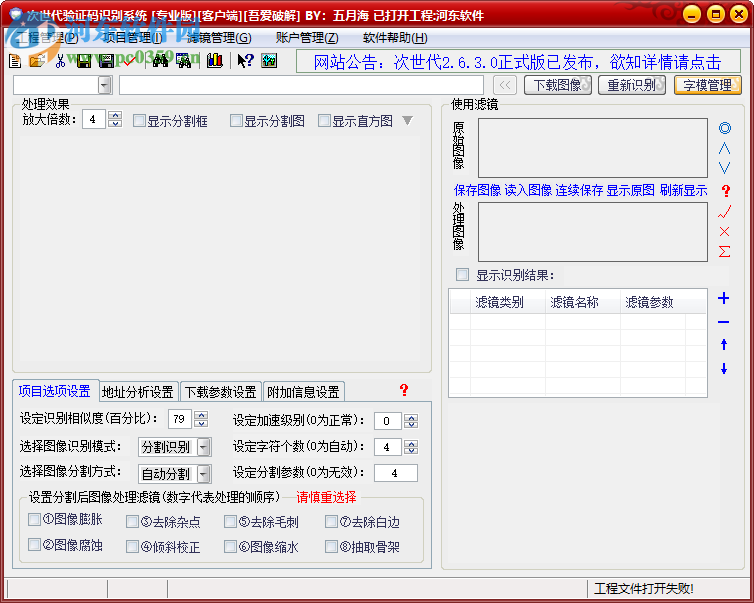Click the red X icon beside processed image
The width and height of the screenshot is (754, 603).
click(725, 232)
